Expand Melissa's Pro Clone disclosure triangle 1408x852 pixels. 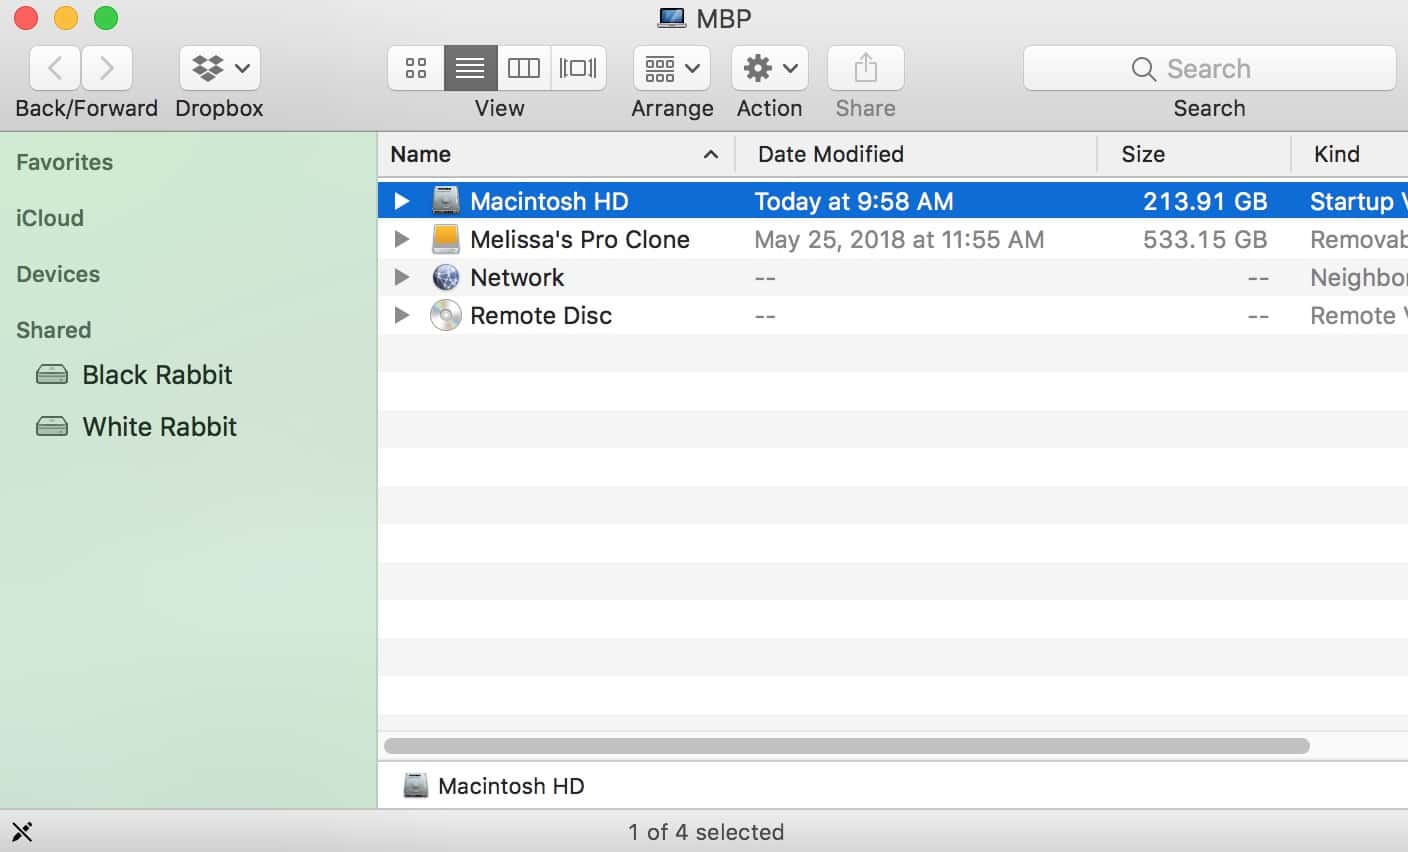pos(401,239)
